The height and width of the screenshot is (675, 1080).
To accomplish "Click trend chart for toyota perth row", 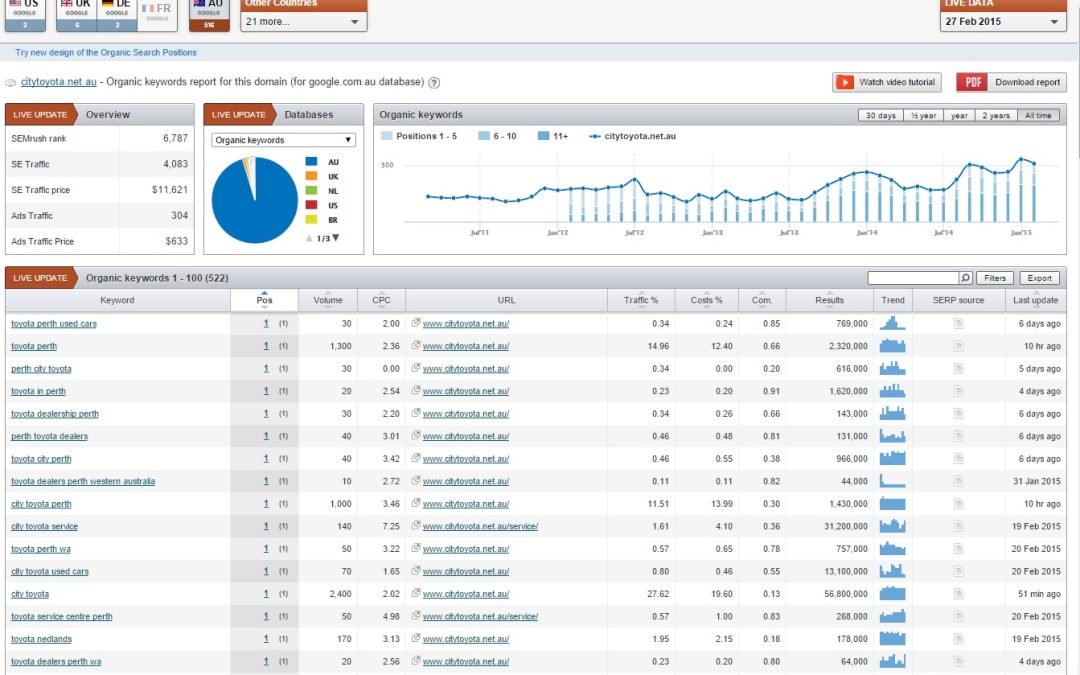I will pos(893,346).
